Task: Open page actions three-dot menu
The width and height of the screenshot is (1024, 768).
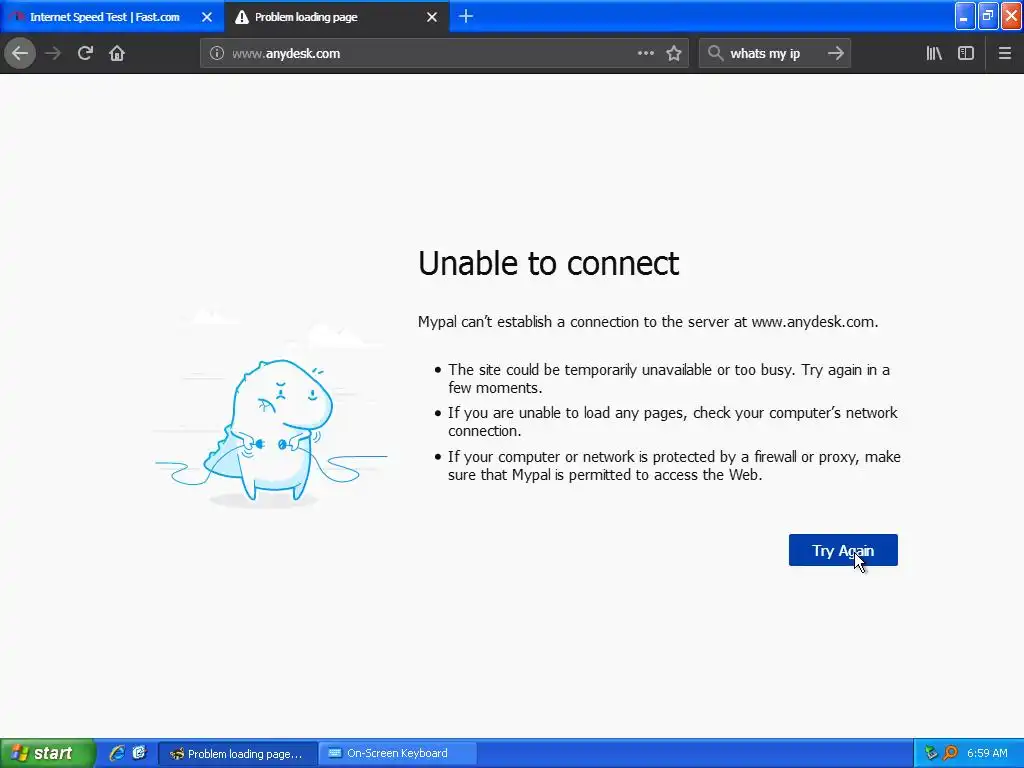Action: tap(645, 54)
